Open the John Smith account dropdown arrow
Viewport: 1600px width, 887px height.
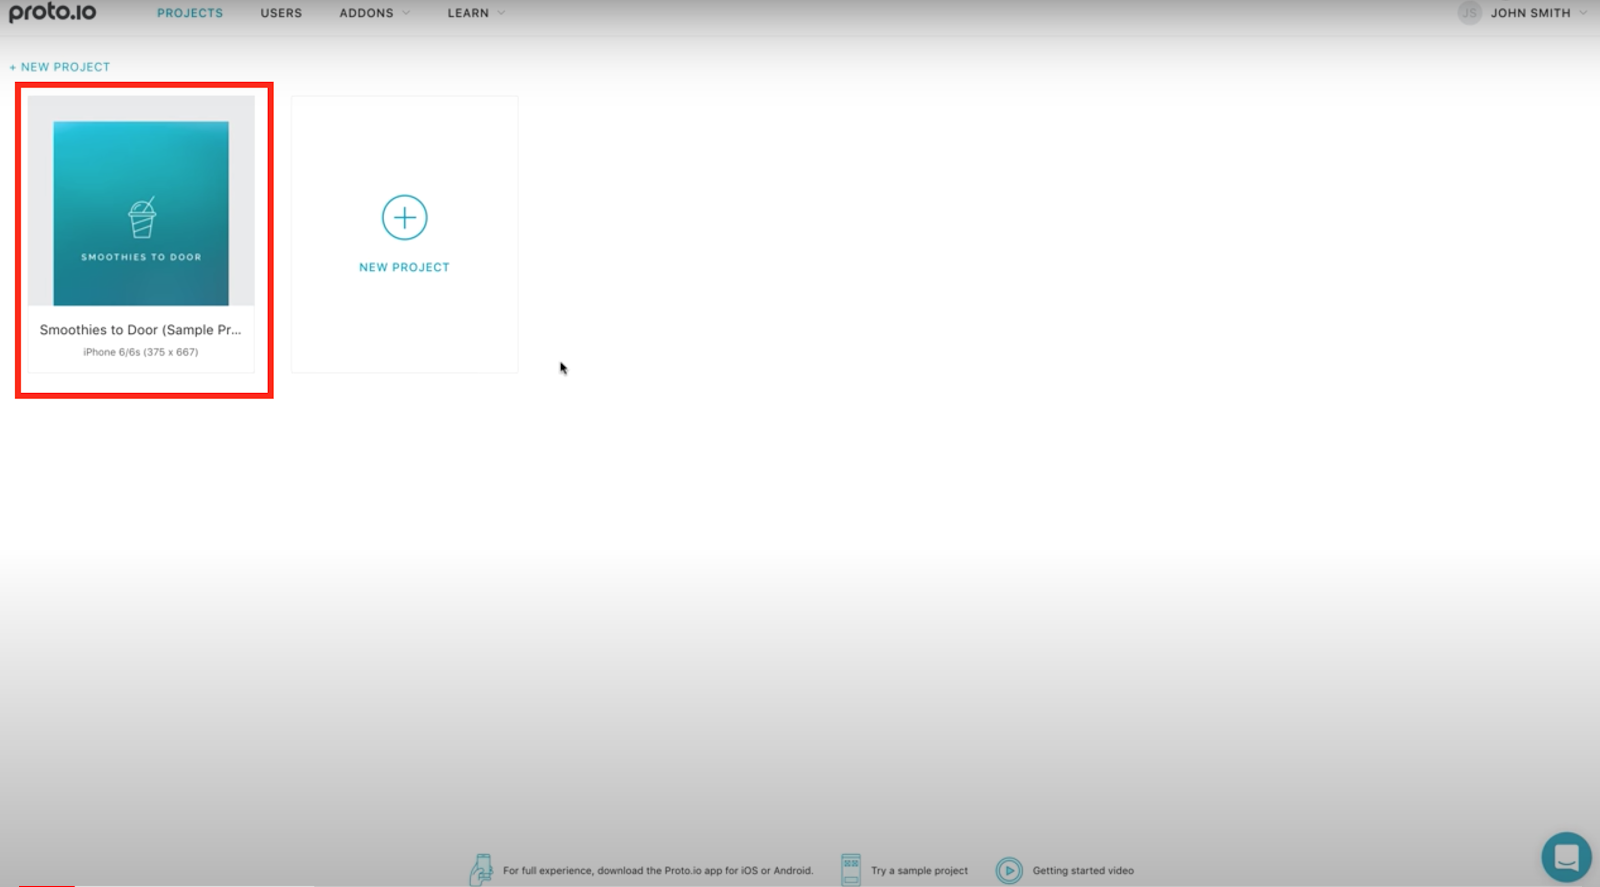pyautogui.click(x=1583, y=13)
